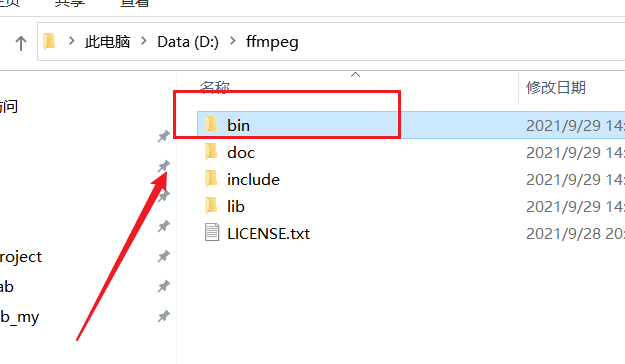
Task: Click modified date of include folder
Action: pyautogui.click(x=575, y=180)
